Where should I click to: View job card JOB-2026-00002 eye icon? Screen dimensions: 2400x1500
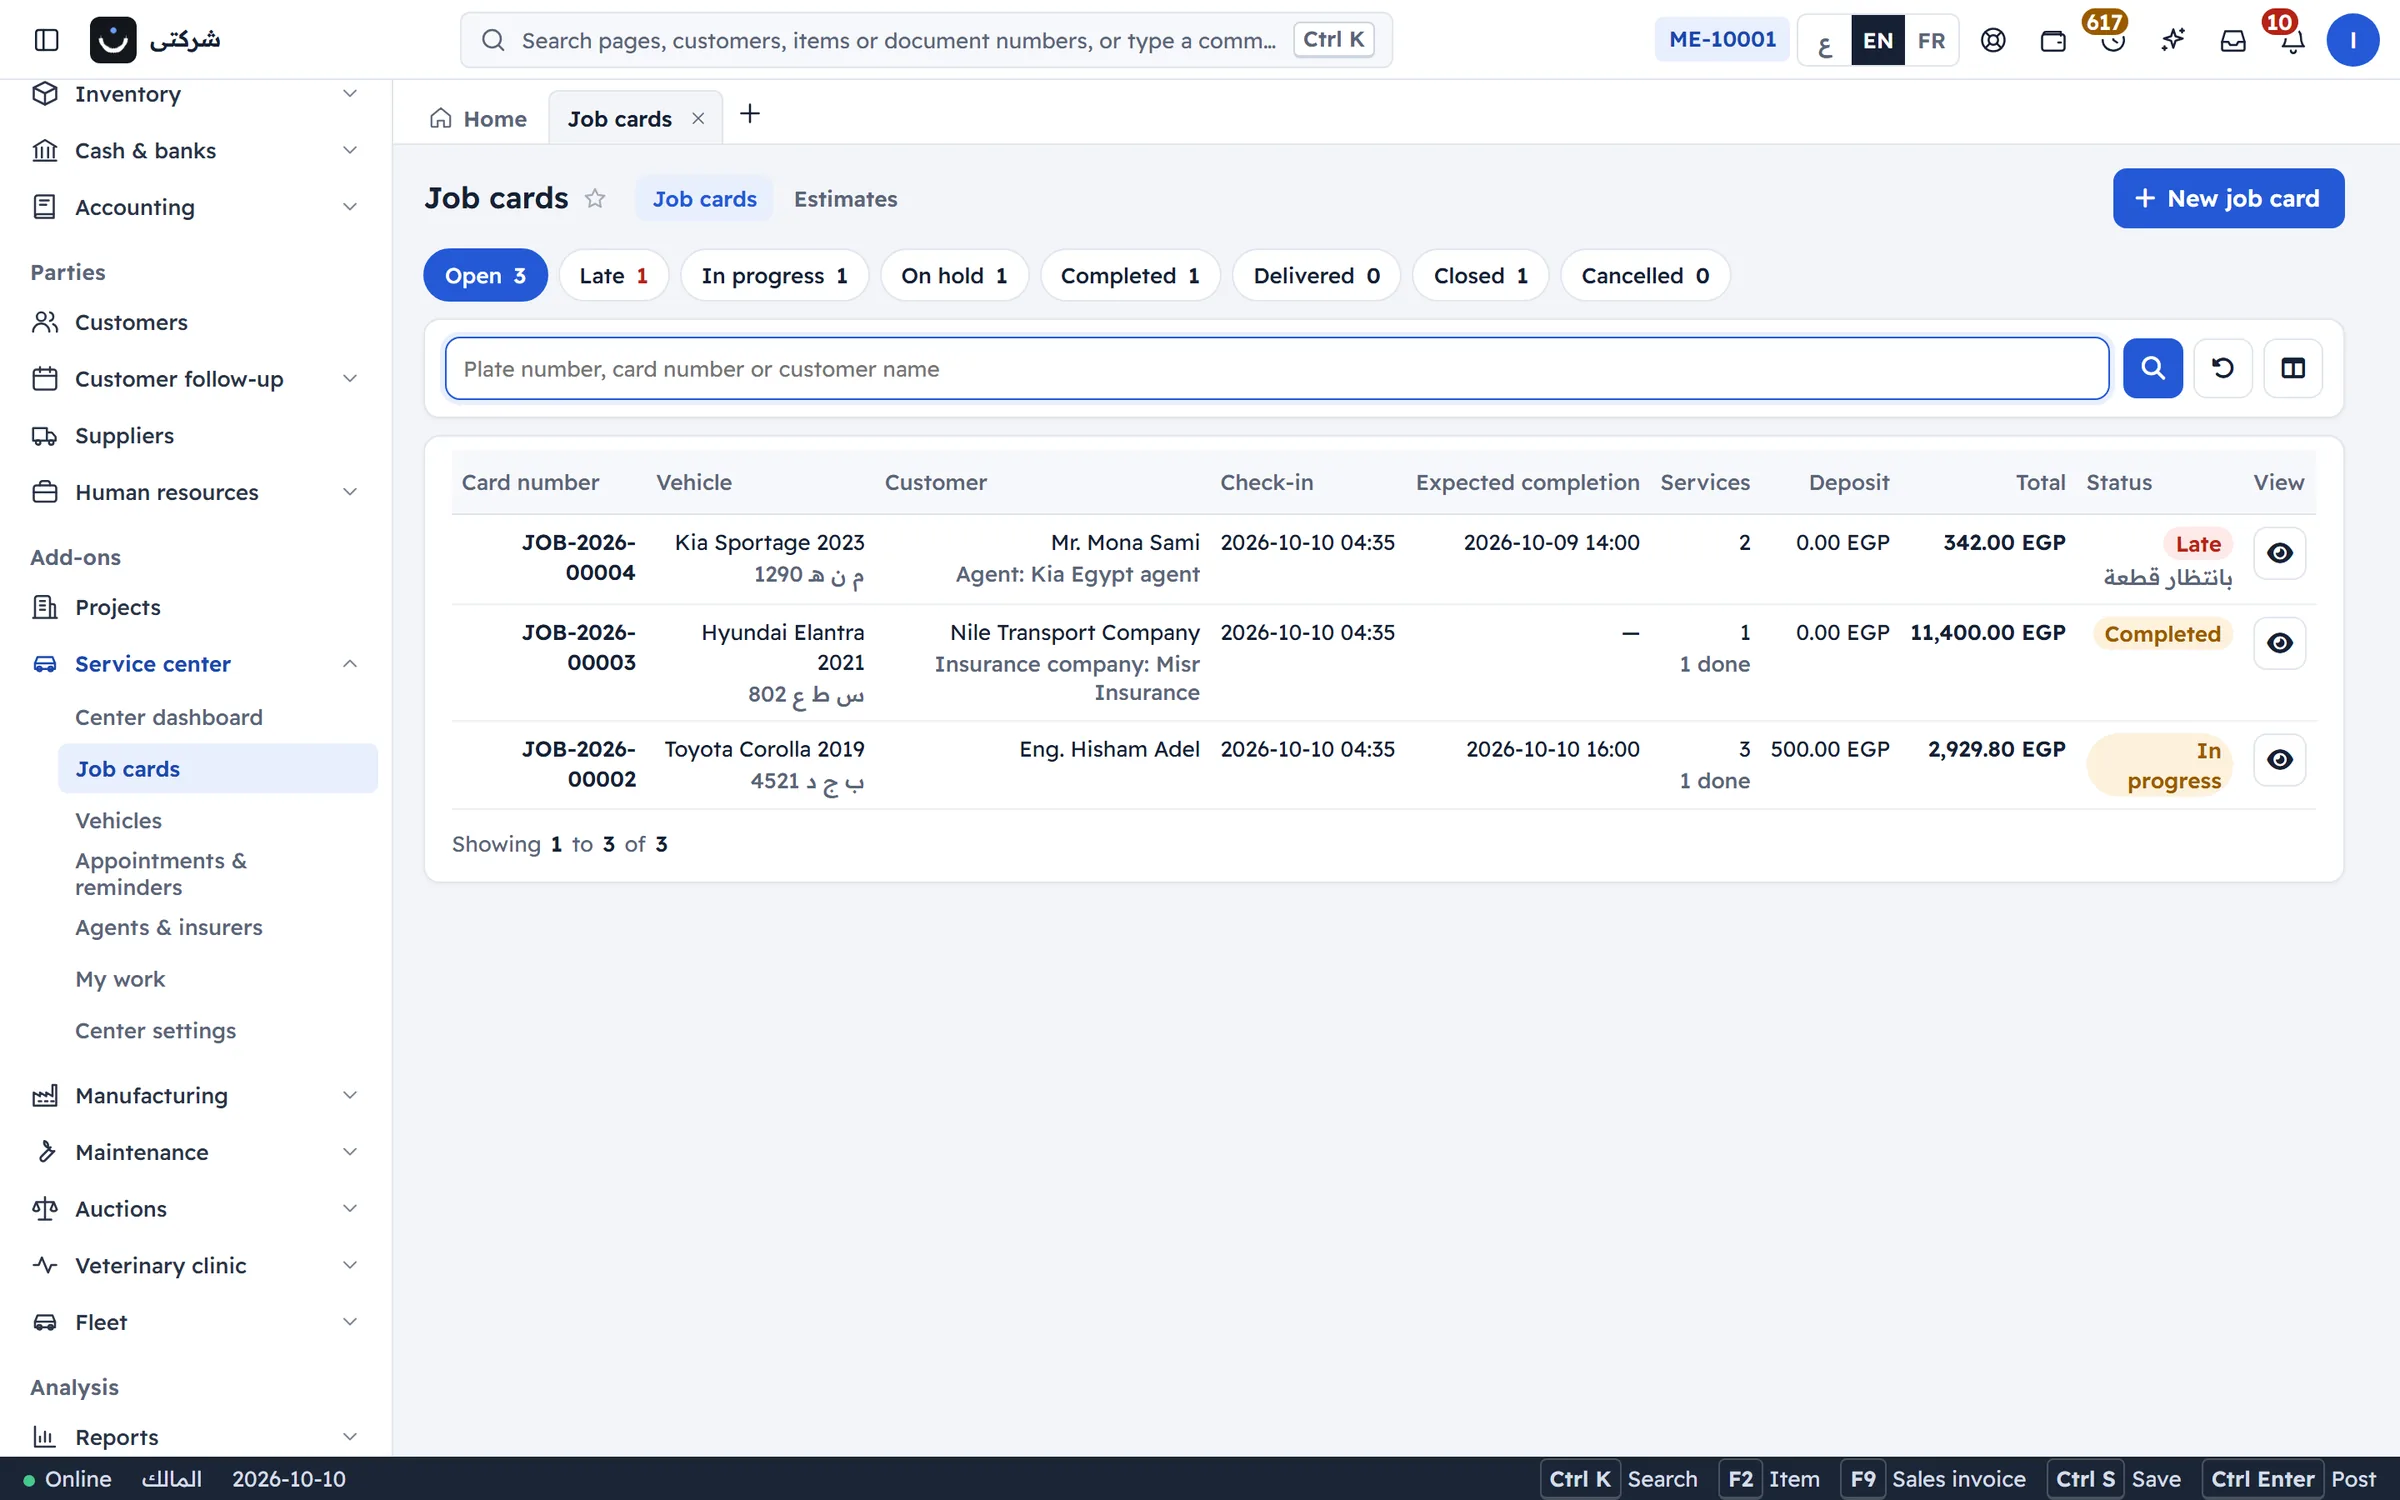(2280, 760)
